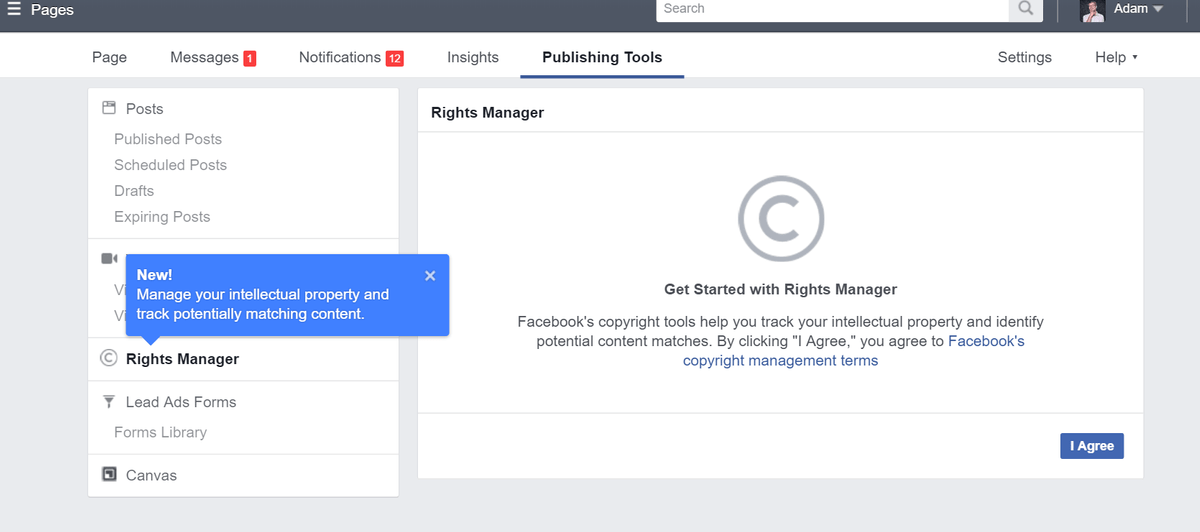Screen dimensions: 1200x532
Task: View Expiring Posts
Action: (x=162, y=217)
